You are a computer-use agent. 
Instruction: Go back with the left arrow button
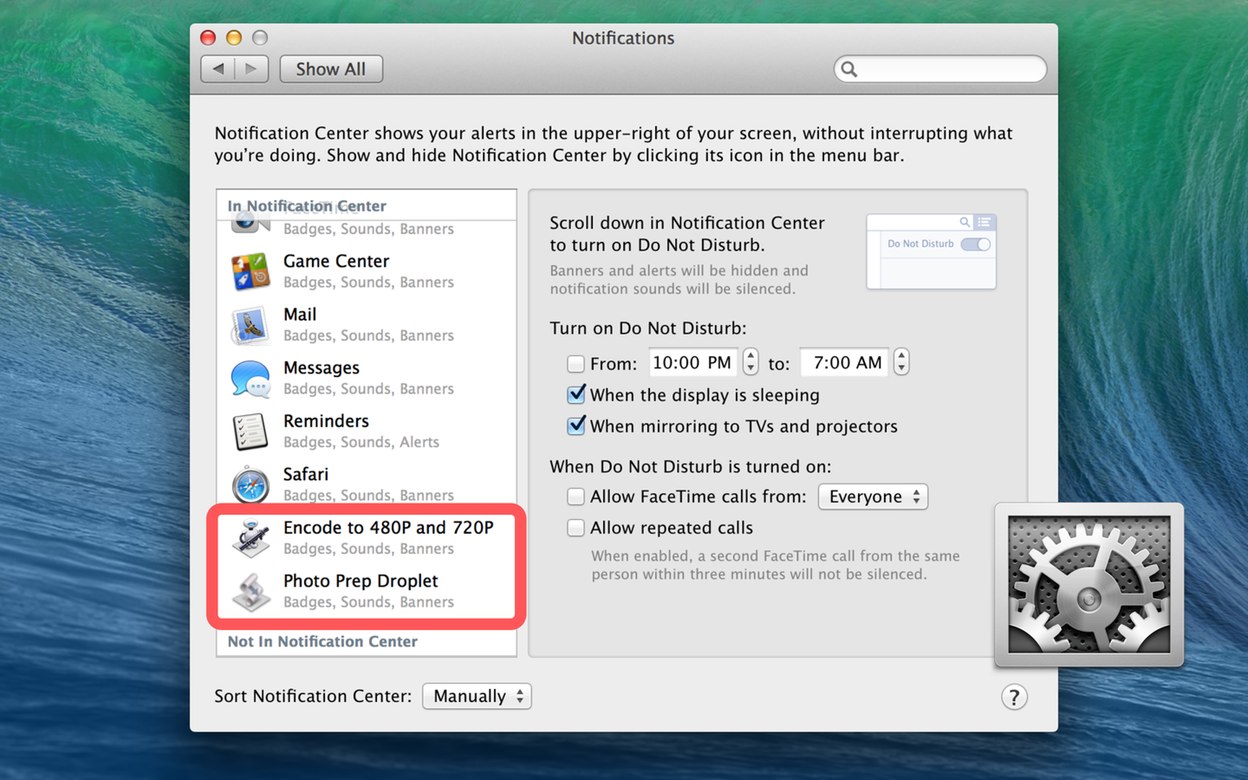(x=218, y=69)
